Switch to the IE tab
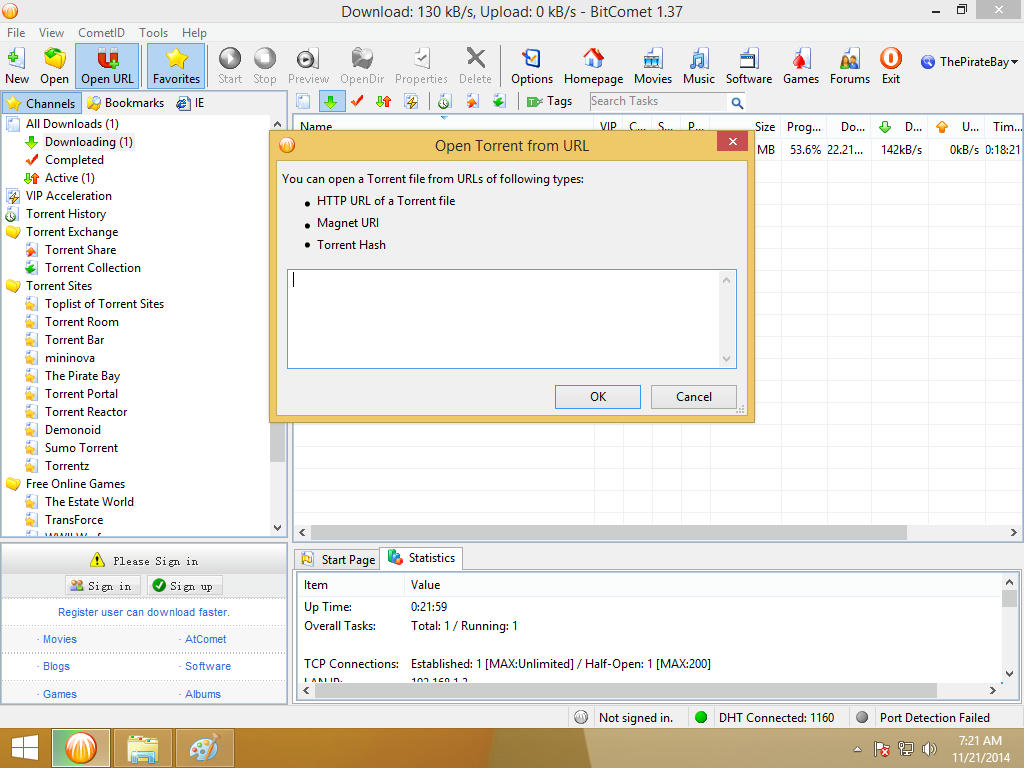This screenshot has height=768, width=1024. pyautogui.click(x=191, y=103)
